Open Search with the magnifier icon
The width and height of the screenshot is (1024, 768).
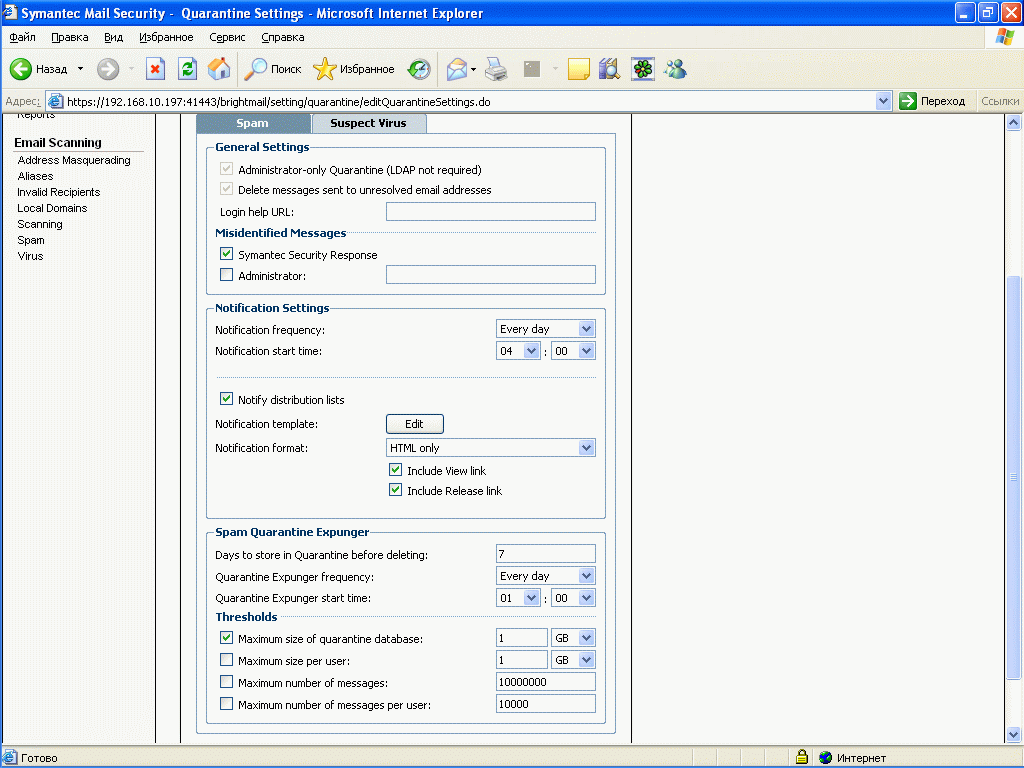pyautogui.click(x=255, y=69)
